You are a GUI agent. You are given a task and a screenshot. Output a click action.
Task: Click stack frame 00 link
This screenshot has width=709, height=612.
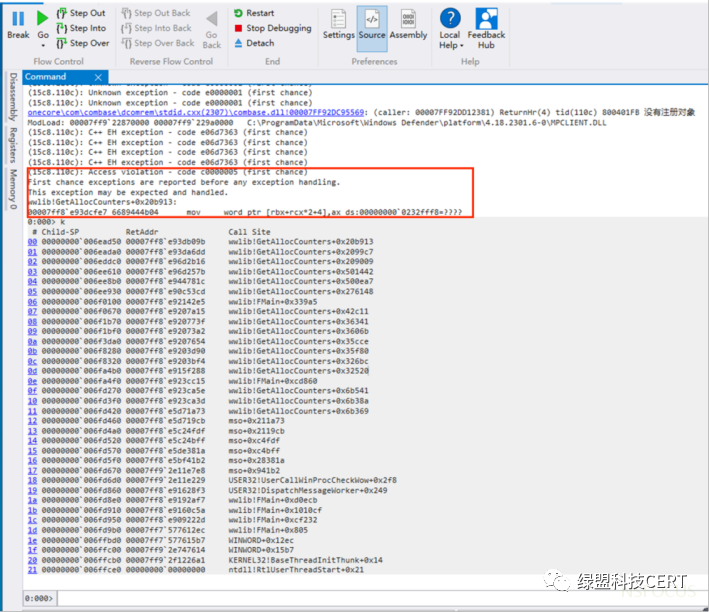tap(32, 242)
